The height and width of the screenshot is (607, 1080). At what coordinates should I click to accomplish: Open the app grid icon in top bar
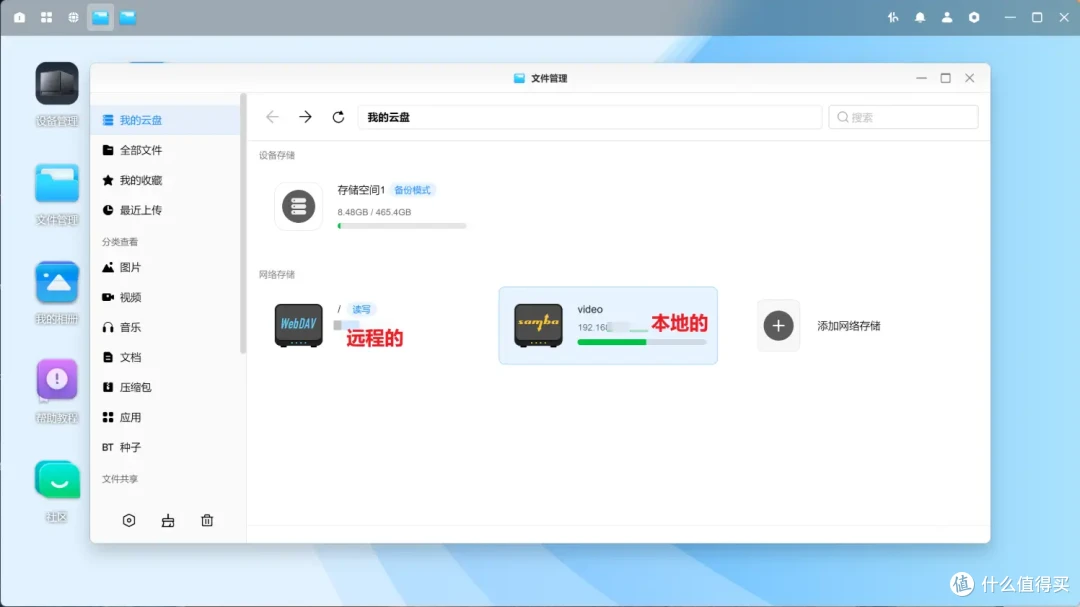click(46, 17)
